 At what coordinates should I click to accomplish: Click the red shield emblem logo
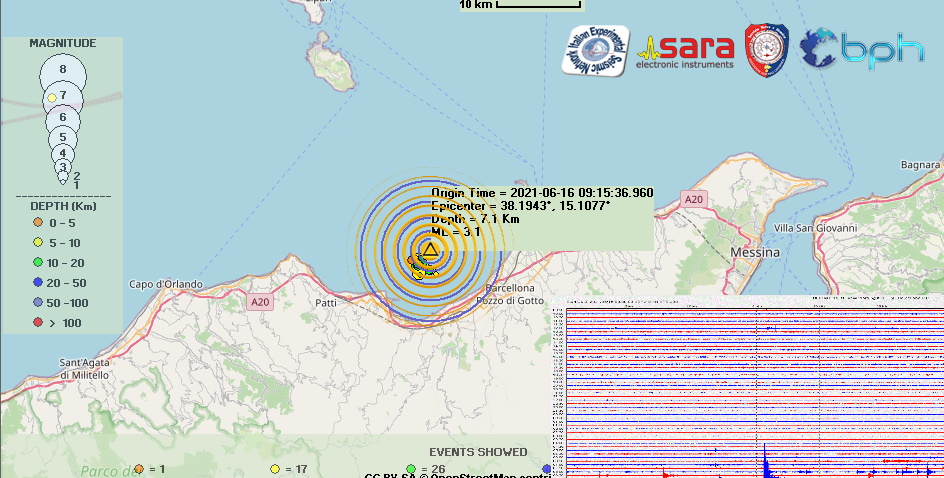tap(767, 50)
